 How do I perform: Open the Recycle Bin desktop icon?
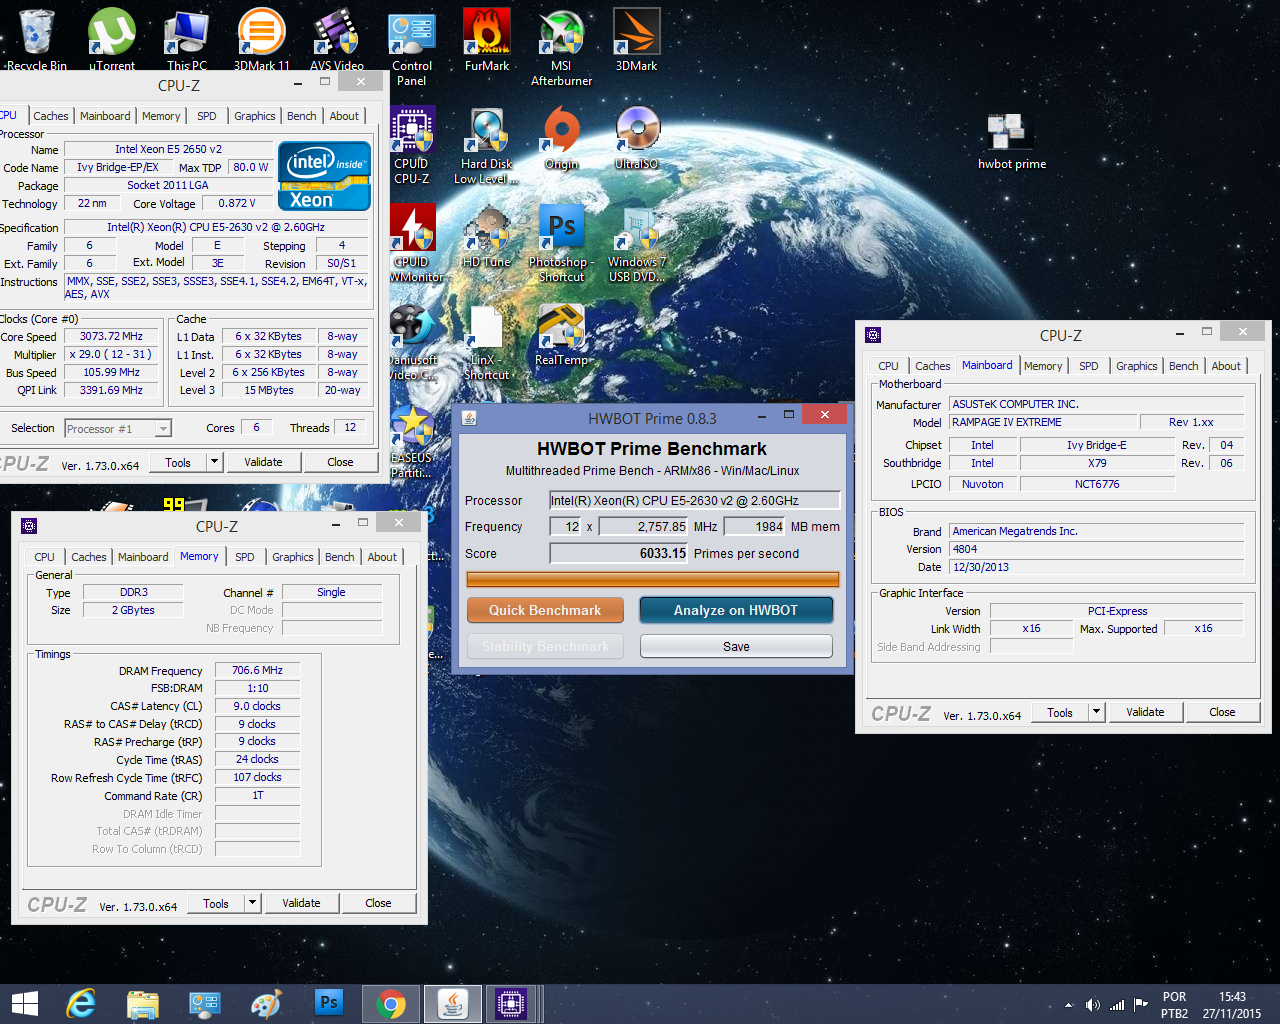pos(36,38)
